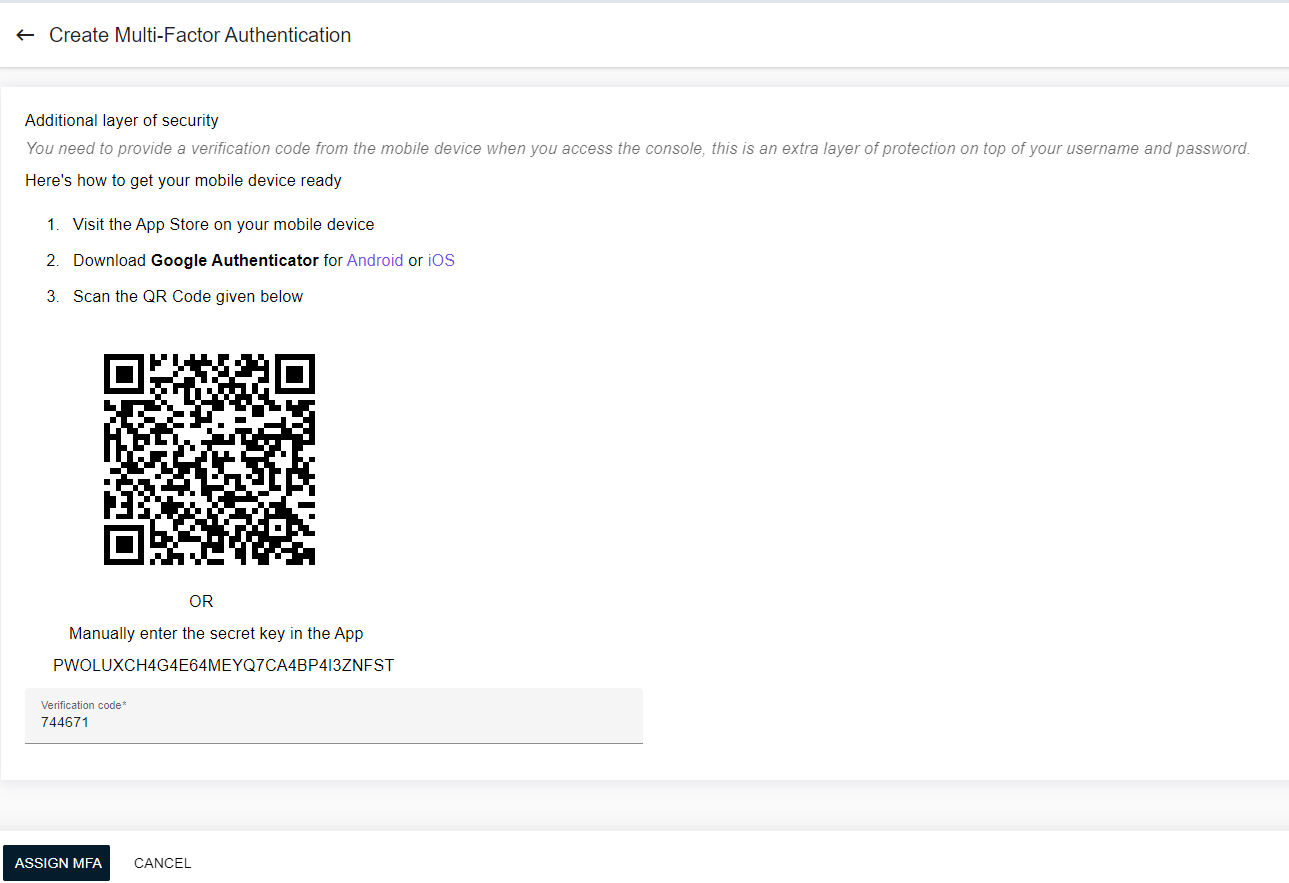Image resolution: width=1289 pixels, height=883 pixels.
Task: Click "Here's how to get your mobile device ready"
Action: tap(183, 181)
